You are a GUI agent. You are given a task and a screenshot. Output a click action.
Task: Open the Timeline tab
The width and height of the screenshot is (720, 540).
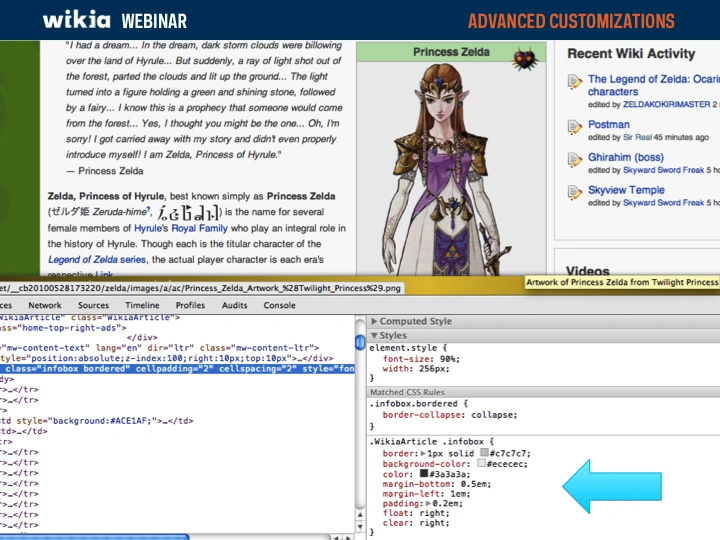click(142, 305)
